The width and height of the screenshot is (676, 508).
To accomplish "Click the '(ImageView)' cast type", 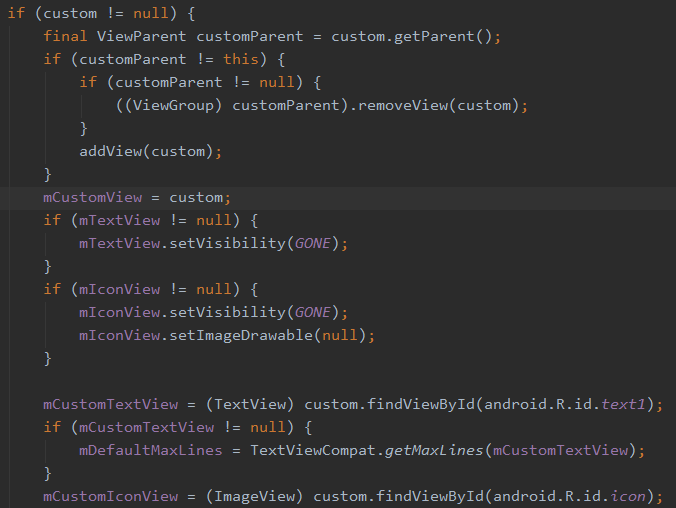I will point(254,496).
